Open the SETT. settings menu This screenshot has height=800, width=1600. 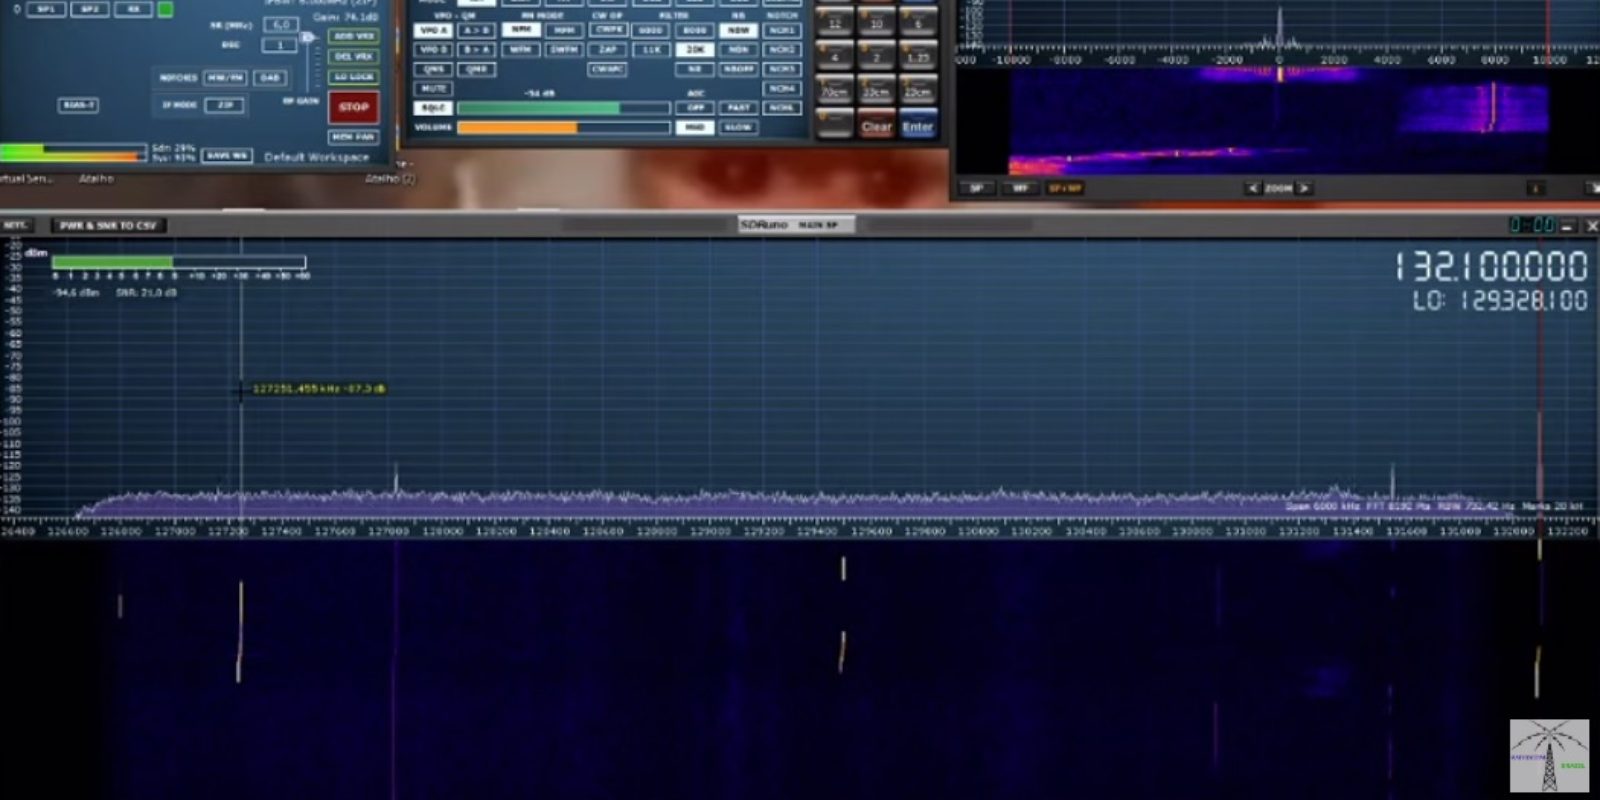16,225
